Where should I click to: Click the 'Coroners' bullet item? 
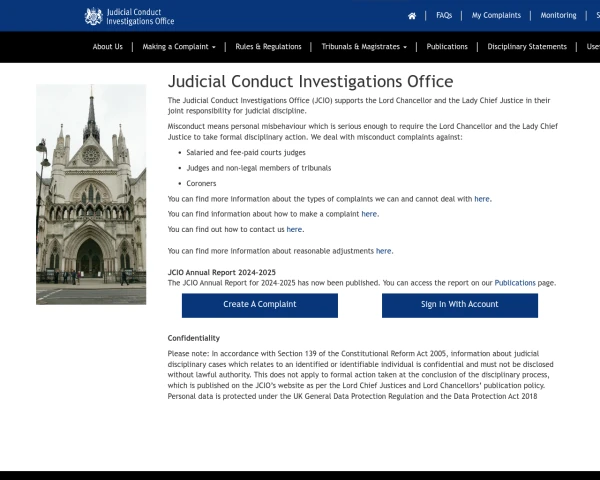pyautogui.click(x=201, y=183)
